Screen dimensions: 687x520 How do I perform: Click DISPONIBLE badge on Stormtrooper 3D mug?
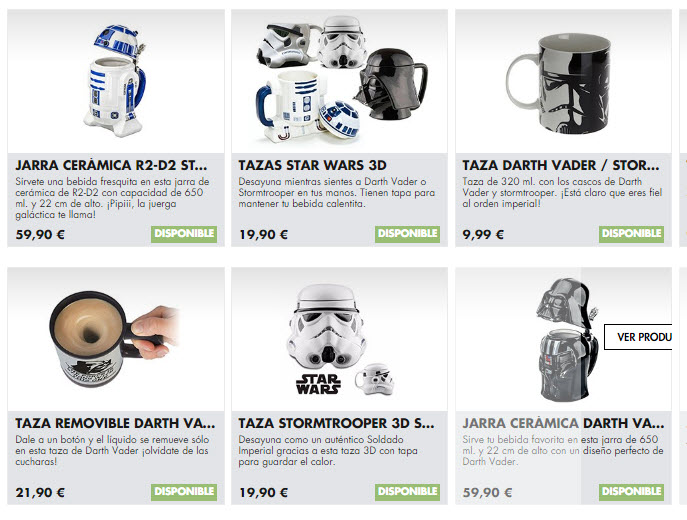(407, 492)
